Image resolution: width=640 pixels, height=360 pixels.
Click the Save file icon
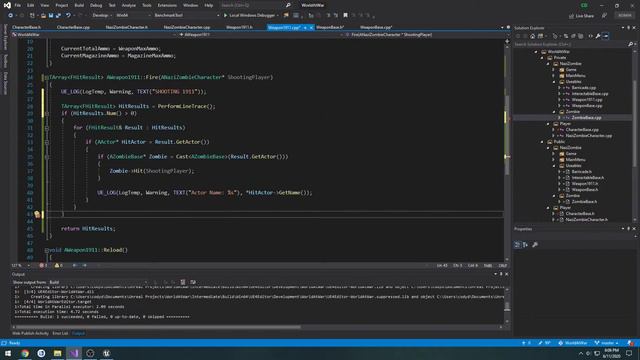(x=51, y=15)
